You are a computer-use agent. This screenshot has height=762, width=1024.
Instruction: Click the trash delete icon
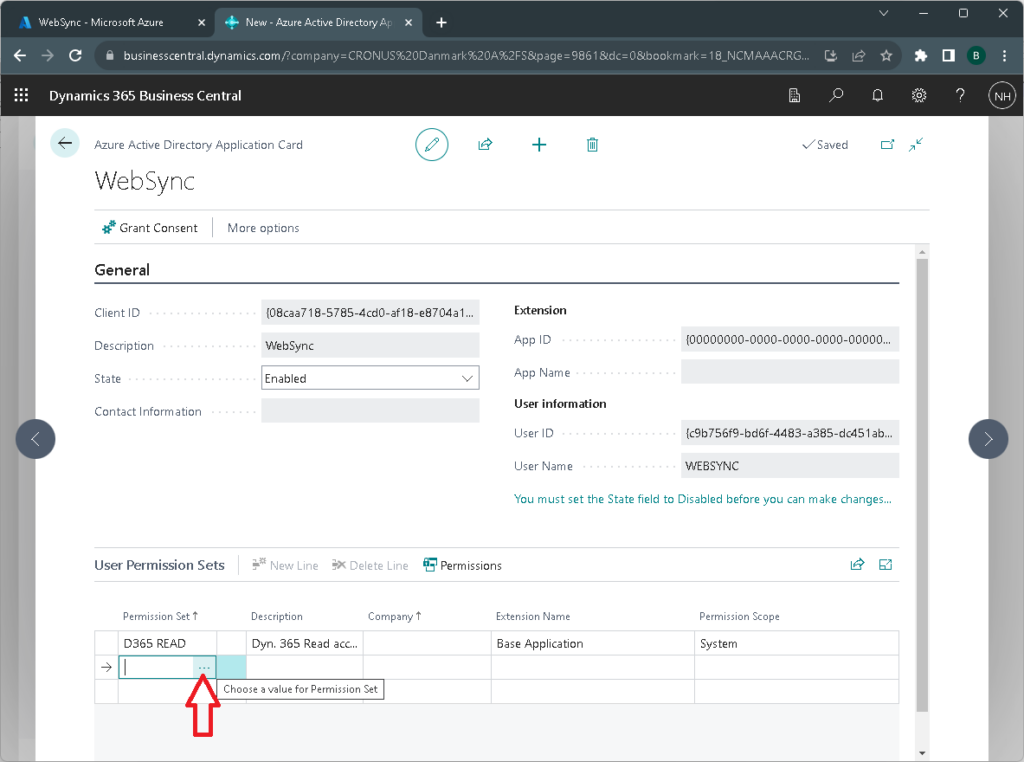[592, 145]
